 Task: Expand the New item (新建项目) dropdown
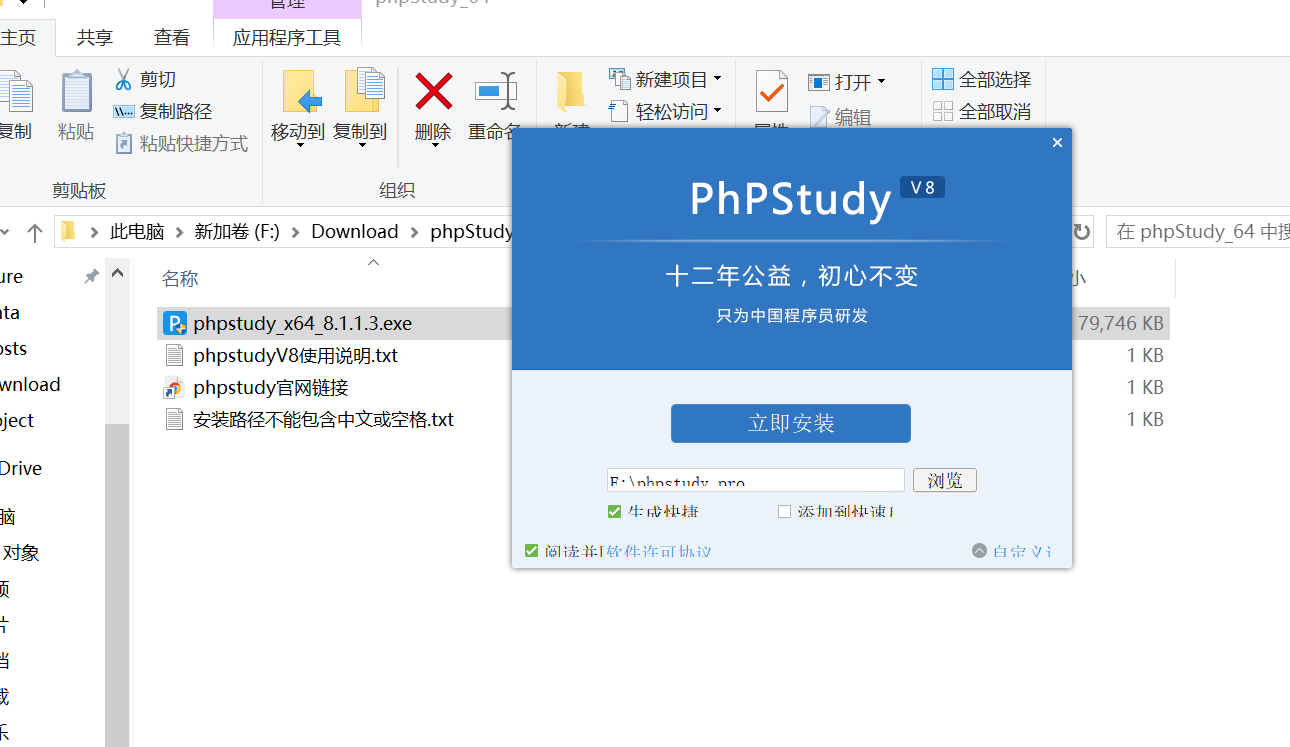pos(717,79)
